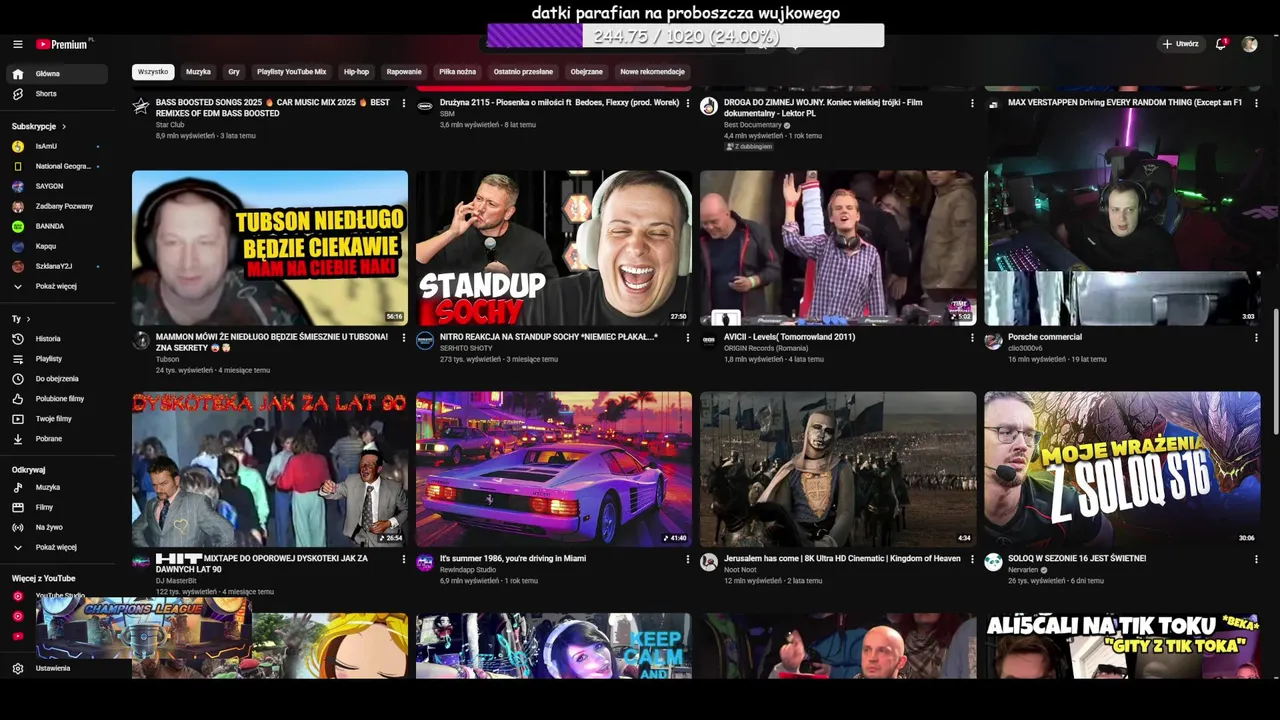Open SzklanaY2J channel subscription
Screen dimensions: 1280x720
click(x=56, y=266)
